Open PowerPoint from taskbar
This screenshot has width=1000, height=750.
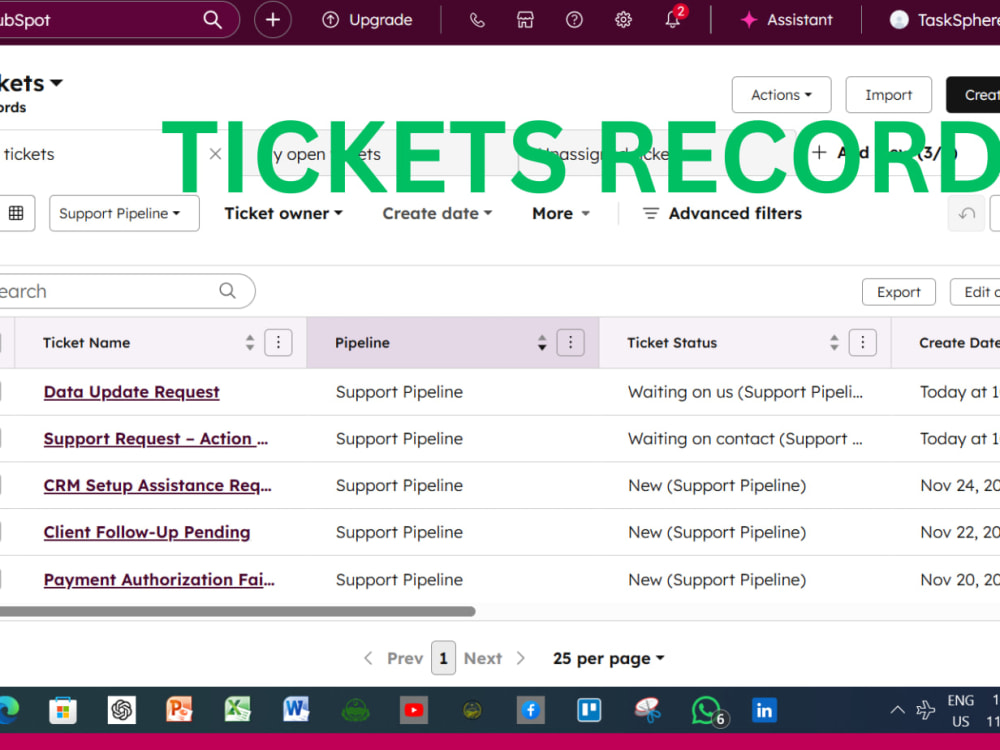[x=179, y=710]
